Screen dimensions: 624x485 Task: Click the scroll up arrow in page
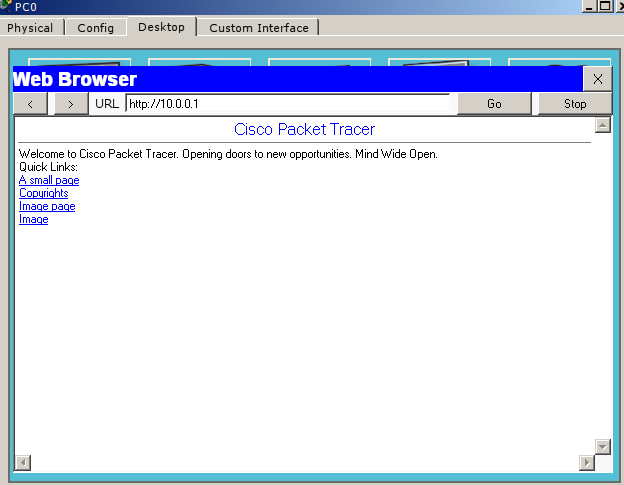click(x=603, y=125)
